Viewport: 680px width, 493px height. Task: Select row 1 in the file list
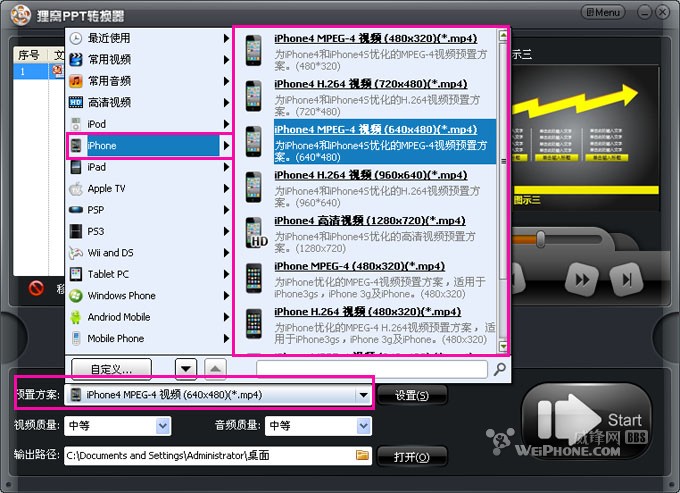point(38,72)
